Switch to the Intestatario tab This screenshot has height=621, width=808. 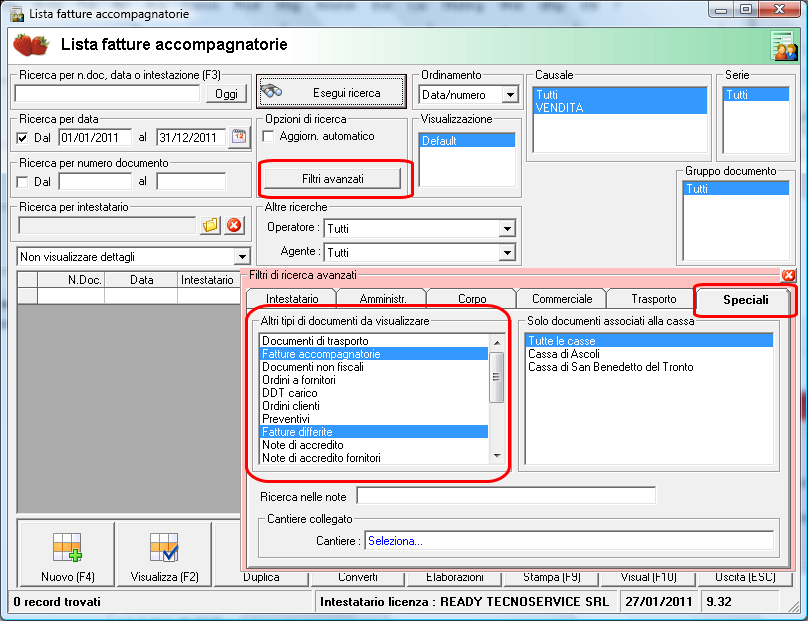coord(292,299)
